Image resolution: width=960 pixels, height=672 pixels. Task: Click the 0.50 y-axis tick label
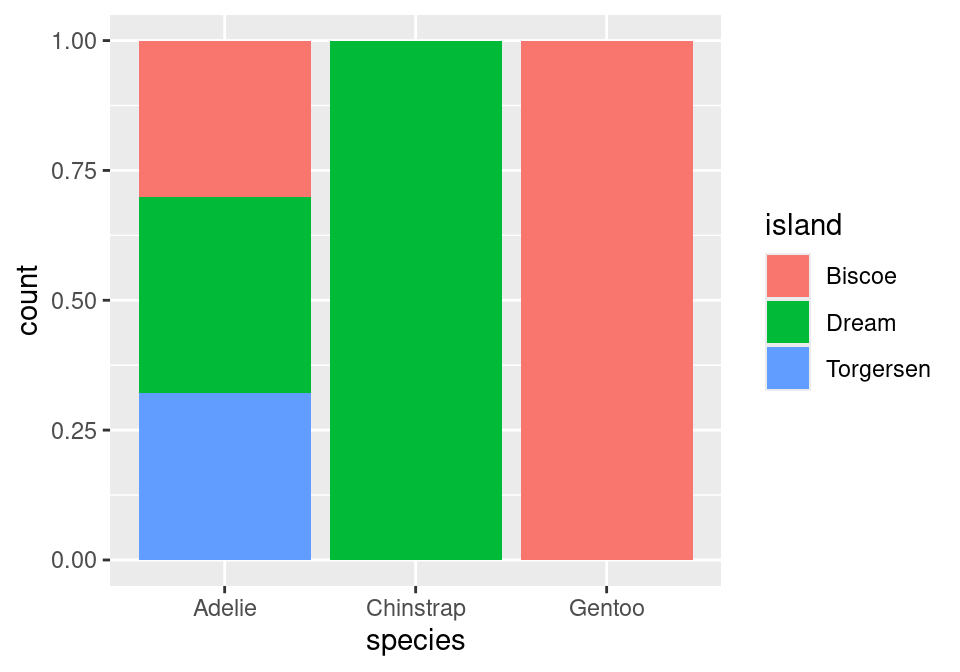74,301
